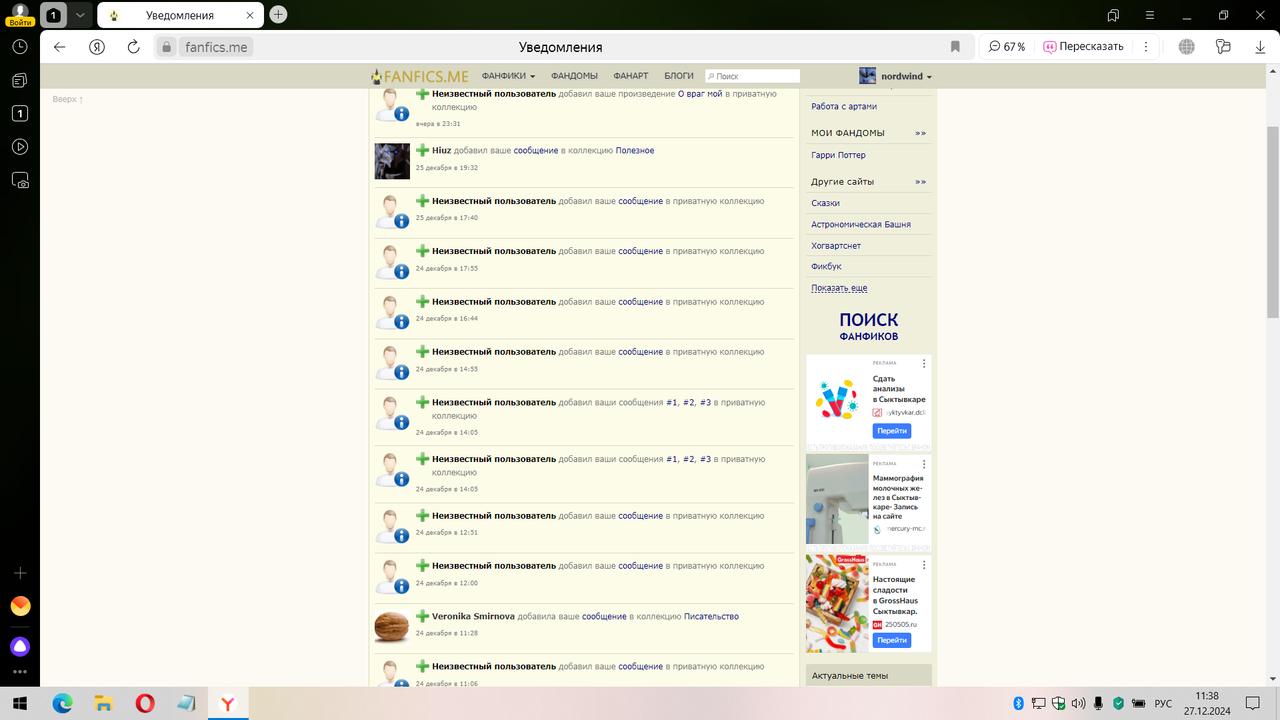Open the Alice assistant purple icon
This screenshot has width=1280, height=720.
coord(20,646)
